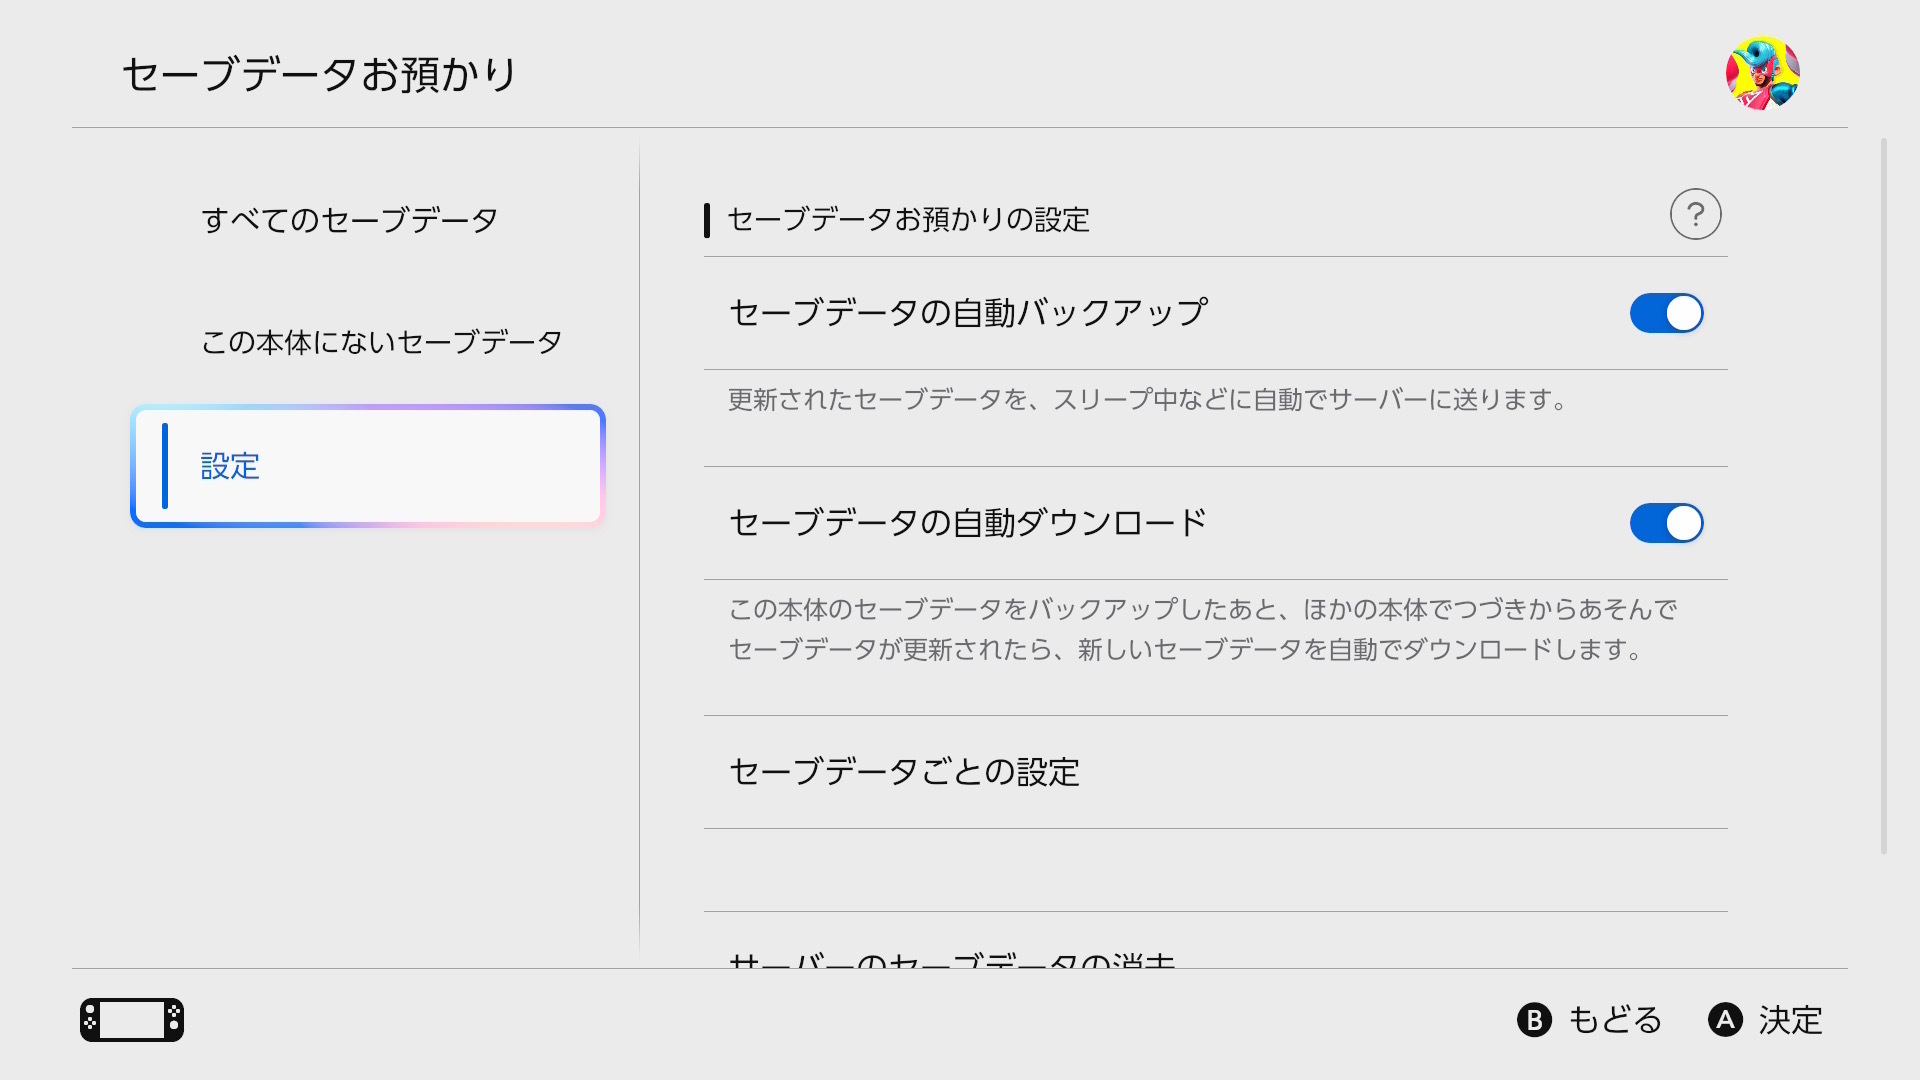Screen dimensions: 1920x1080
Task: Click the セーブデータお預かりの設定 section header
Action: (x=908, y=220)
